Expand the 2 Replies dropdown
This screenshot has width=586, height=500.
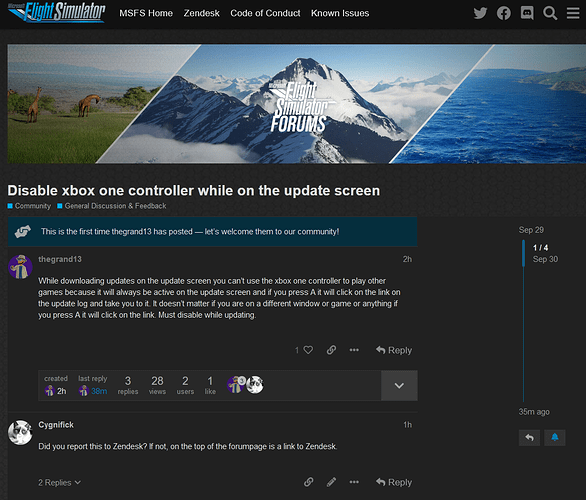tap(59, 482)
